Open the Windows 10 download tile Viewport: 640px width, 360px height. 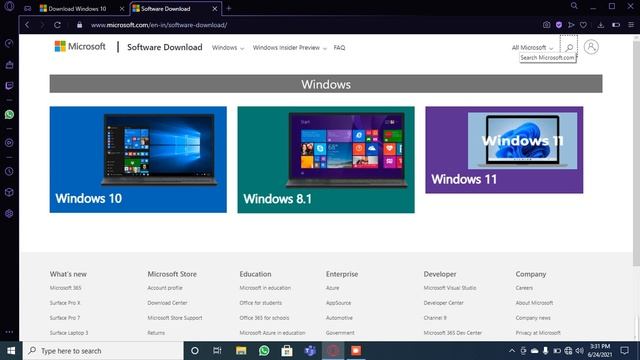(x=138, y=160)
